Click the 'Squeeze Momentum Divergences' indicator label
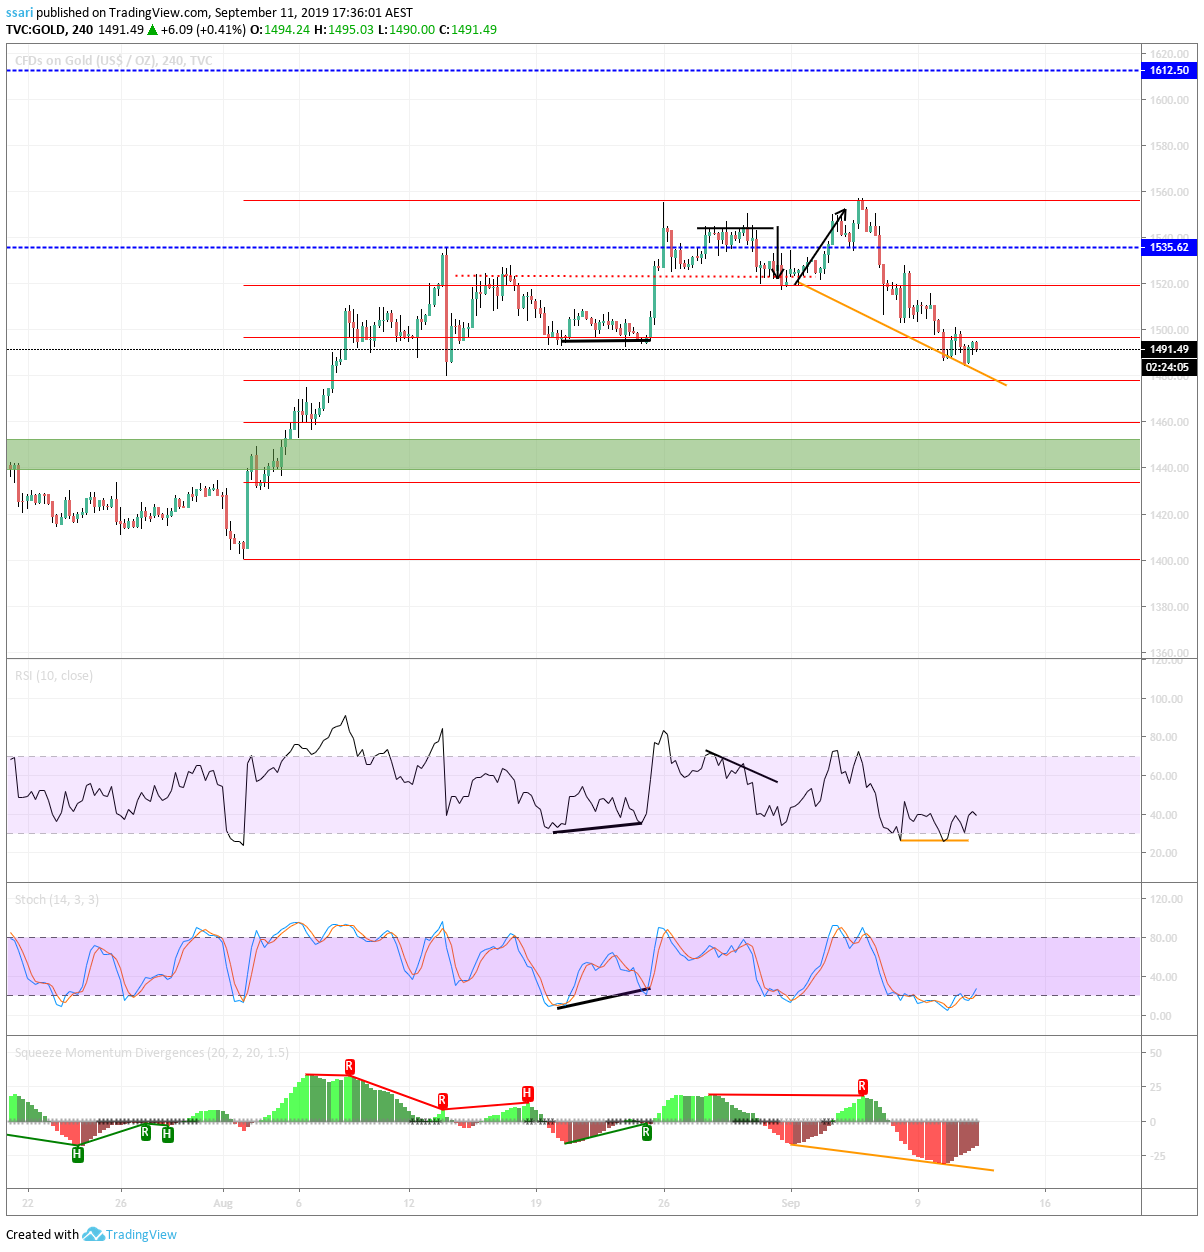Screen dimensions: 1204x1252 click(x=151, y=1053)
